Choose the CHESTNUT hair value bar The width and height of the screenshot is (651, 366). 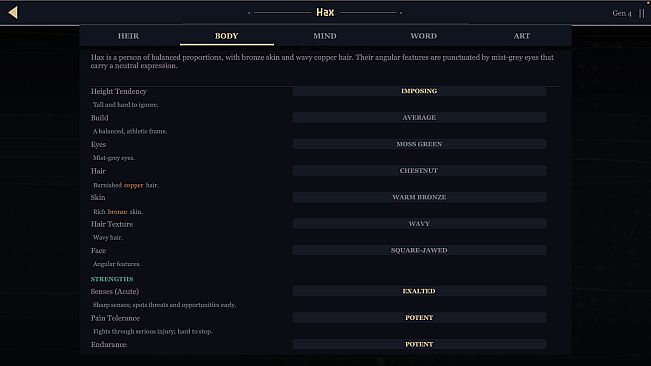[x=419, y=171]
